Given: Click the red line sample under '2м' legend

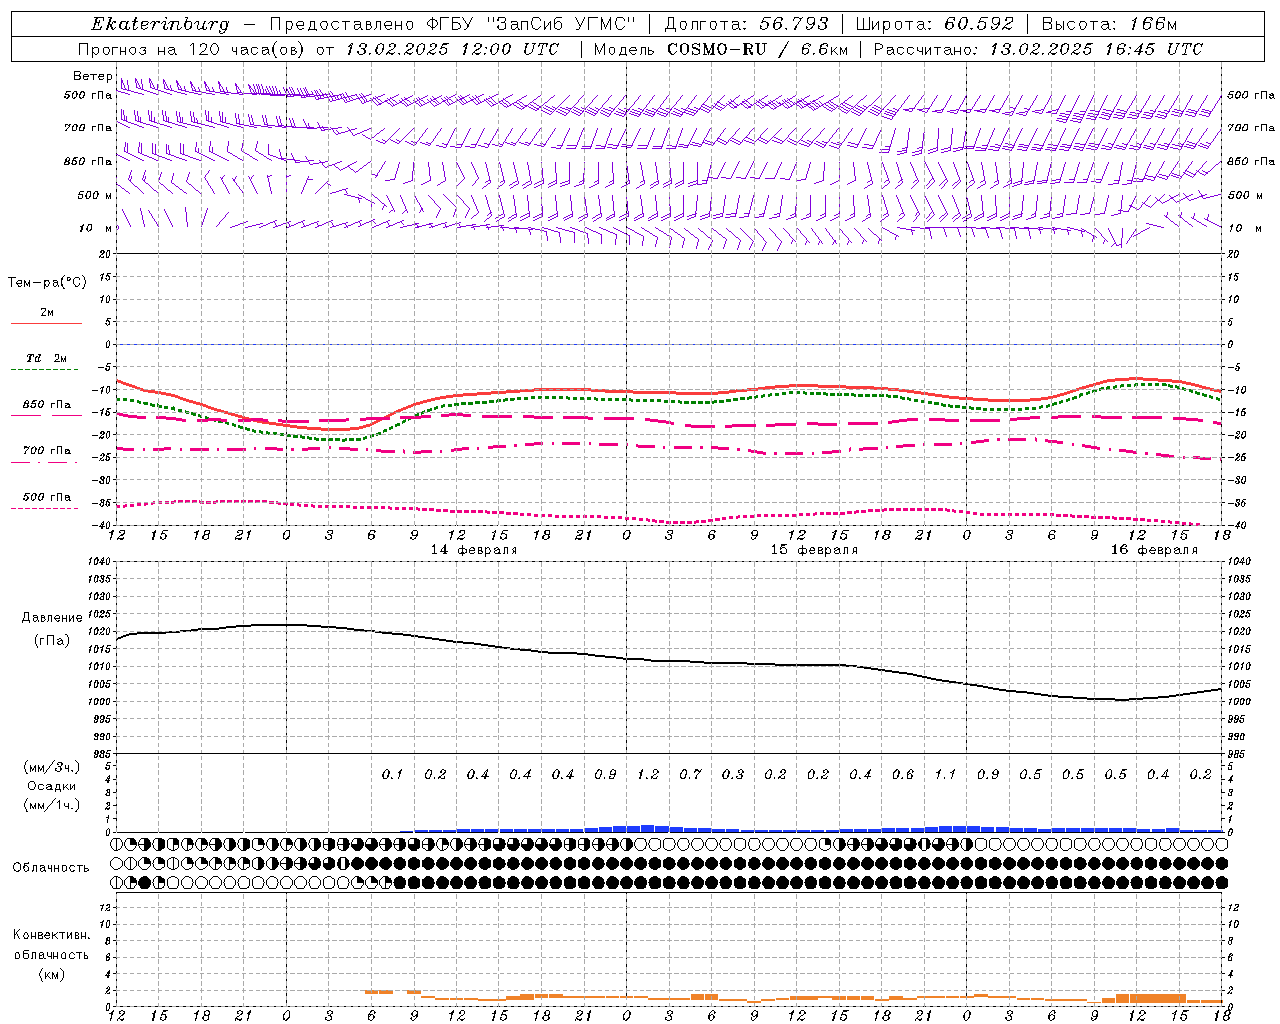Looking at the screenshot, I should click(46, 324).
